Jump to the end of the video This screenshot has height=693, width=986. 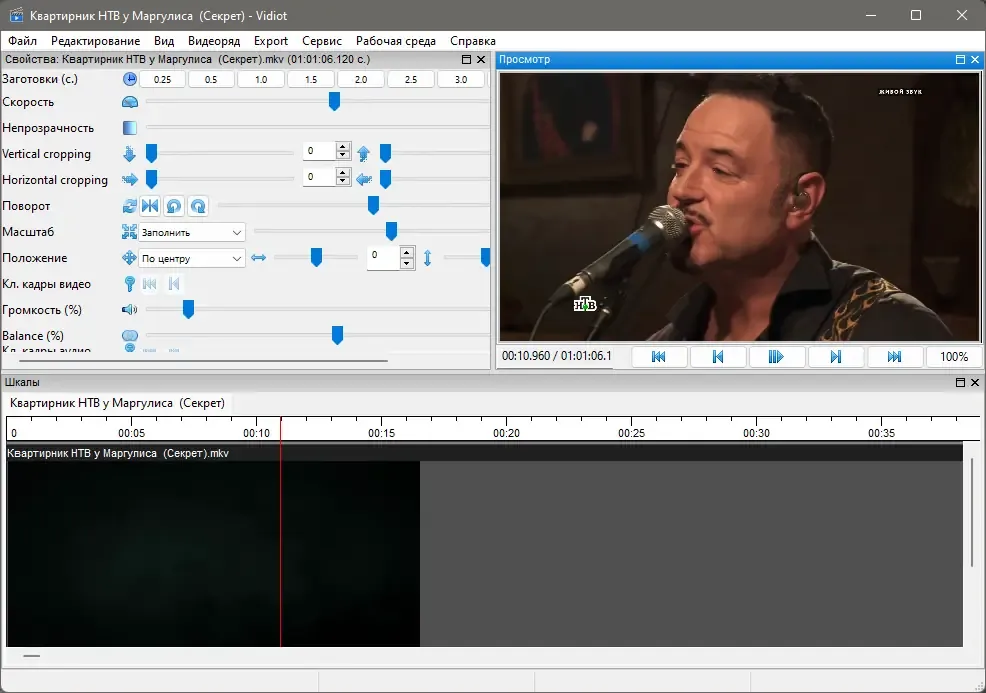[x=894, y=357]
